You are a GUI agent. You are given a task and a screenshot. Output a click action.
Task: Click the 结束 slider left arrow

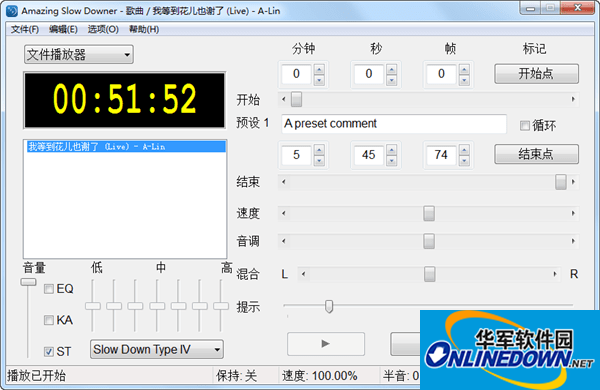pos(284,182)
